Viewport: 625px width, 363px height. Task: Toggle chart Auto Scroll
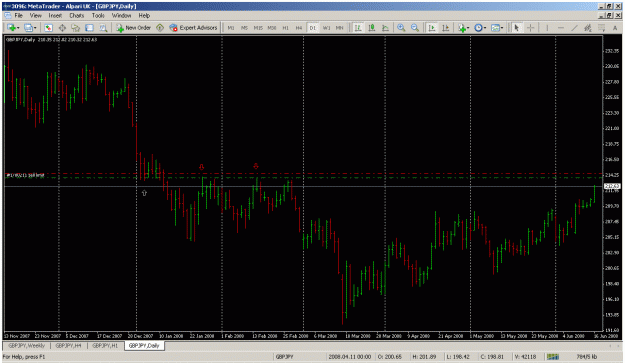pyautogui.click(x=432, y=27)
